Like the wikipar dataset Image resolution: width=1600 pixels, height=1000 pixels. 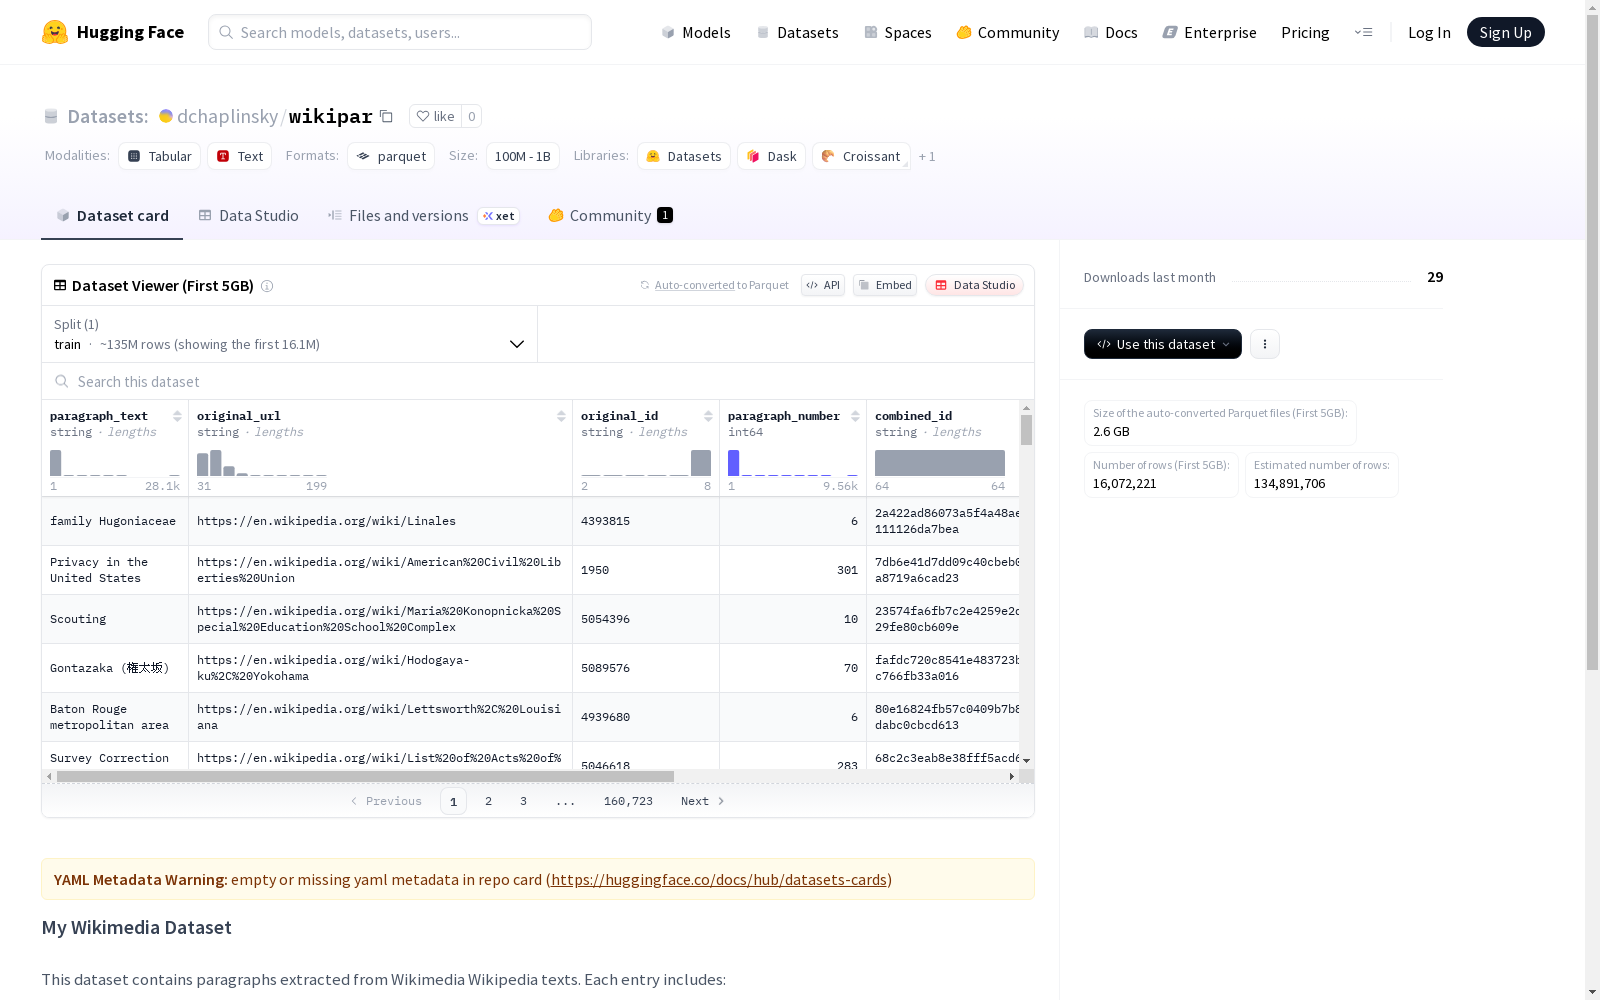(435, 116)
